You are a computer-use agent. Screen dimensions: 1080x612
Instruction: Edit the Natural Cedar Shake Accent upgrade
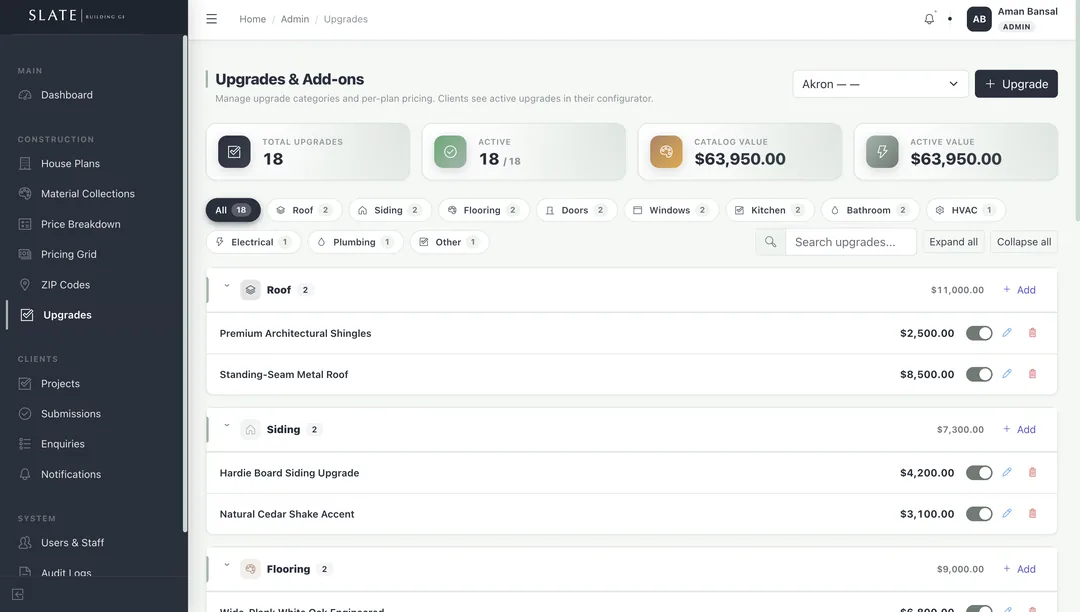click(x=1007, y=514)
